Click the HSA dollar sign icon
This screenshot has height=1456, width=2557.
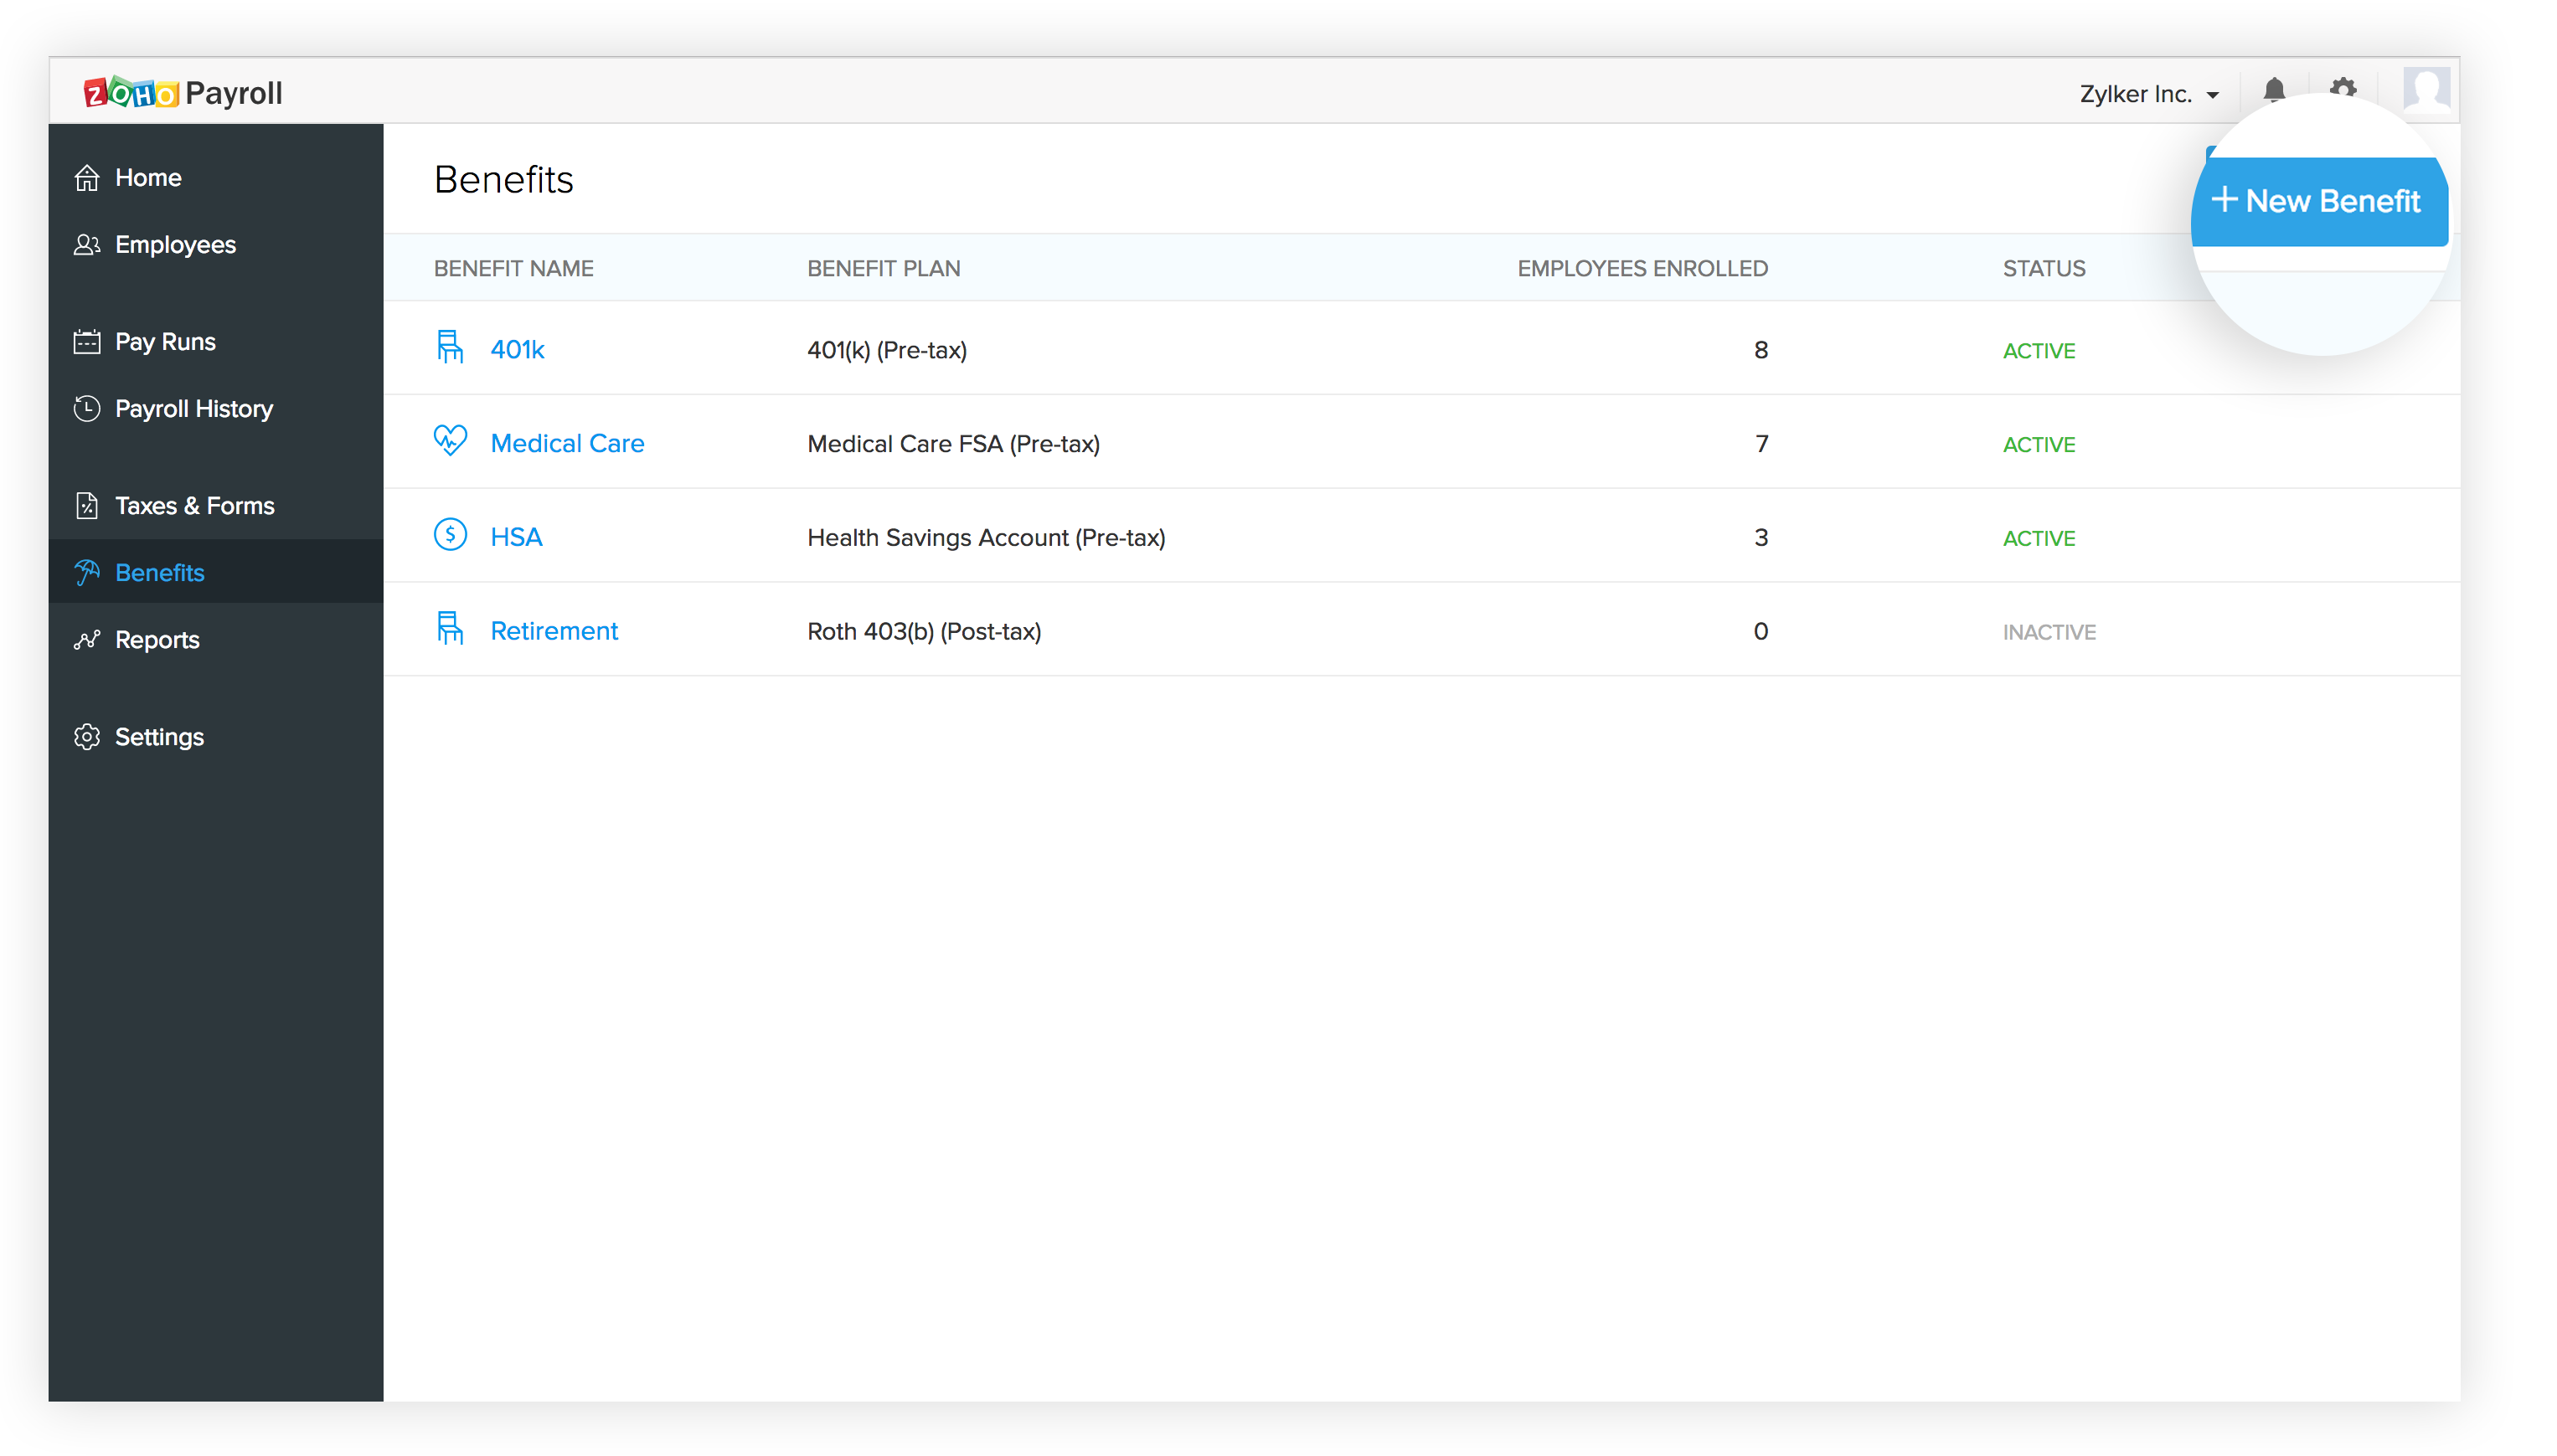(x=450, y=536)
